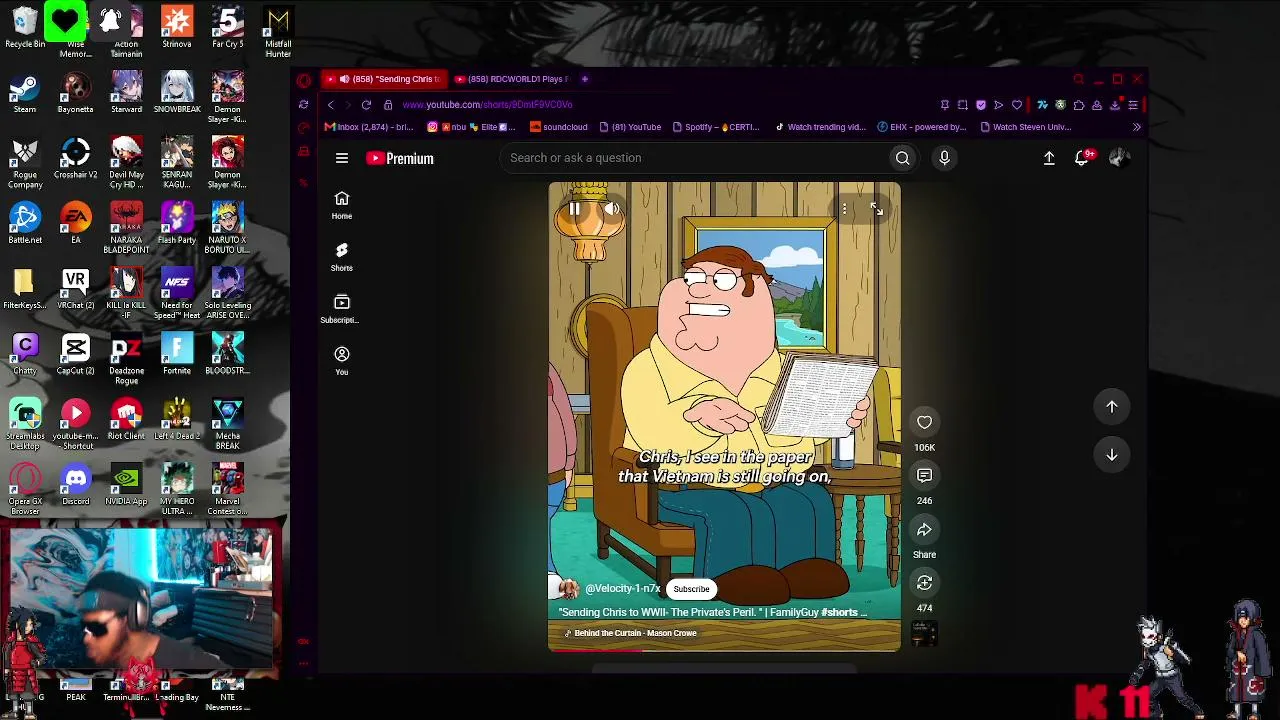Viewport: 1280px width, 720px height.
Task: Go to the previous Short
Action: pos(1111,406)
